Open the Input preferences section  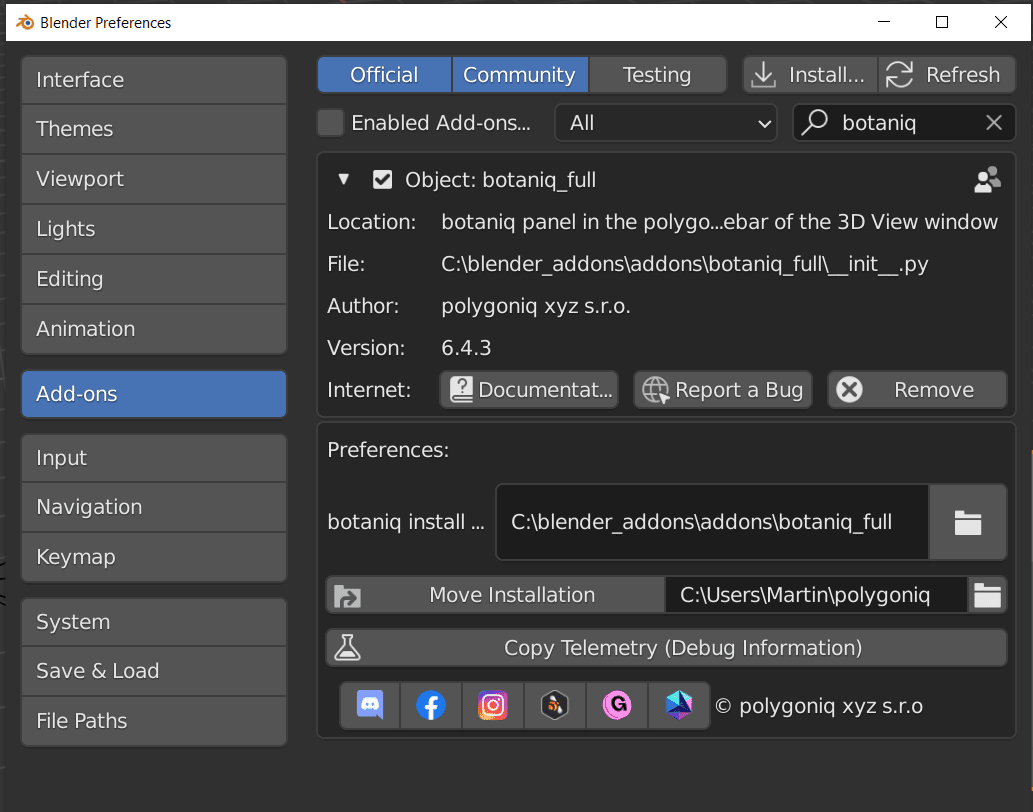pos(154,458)
